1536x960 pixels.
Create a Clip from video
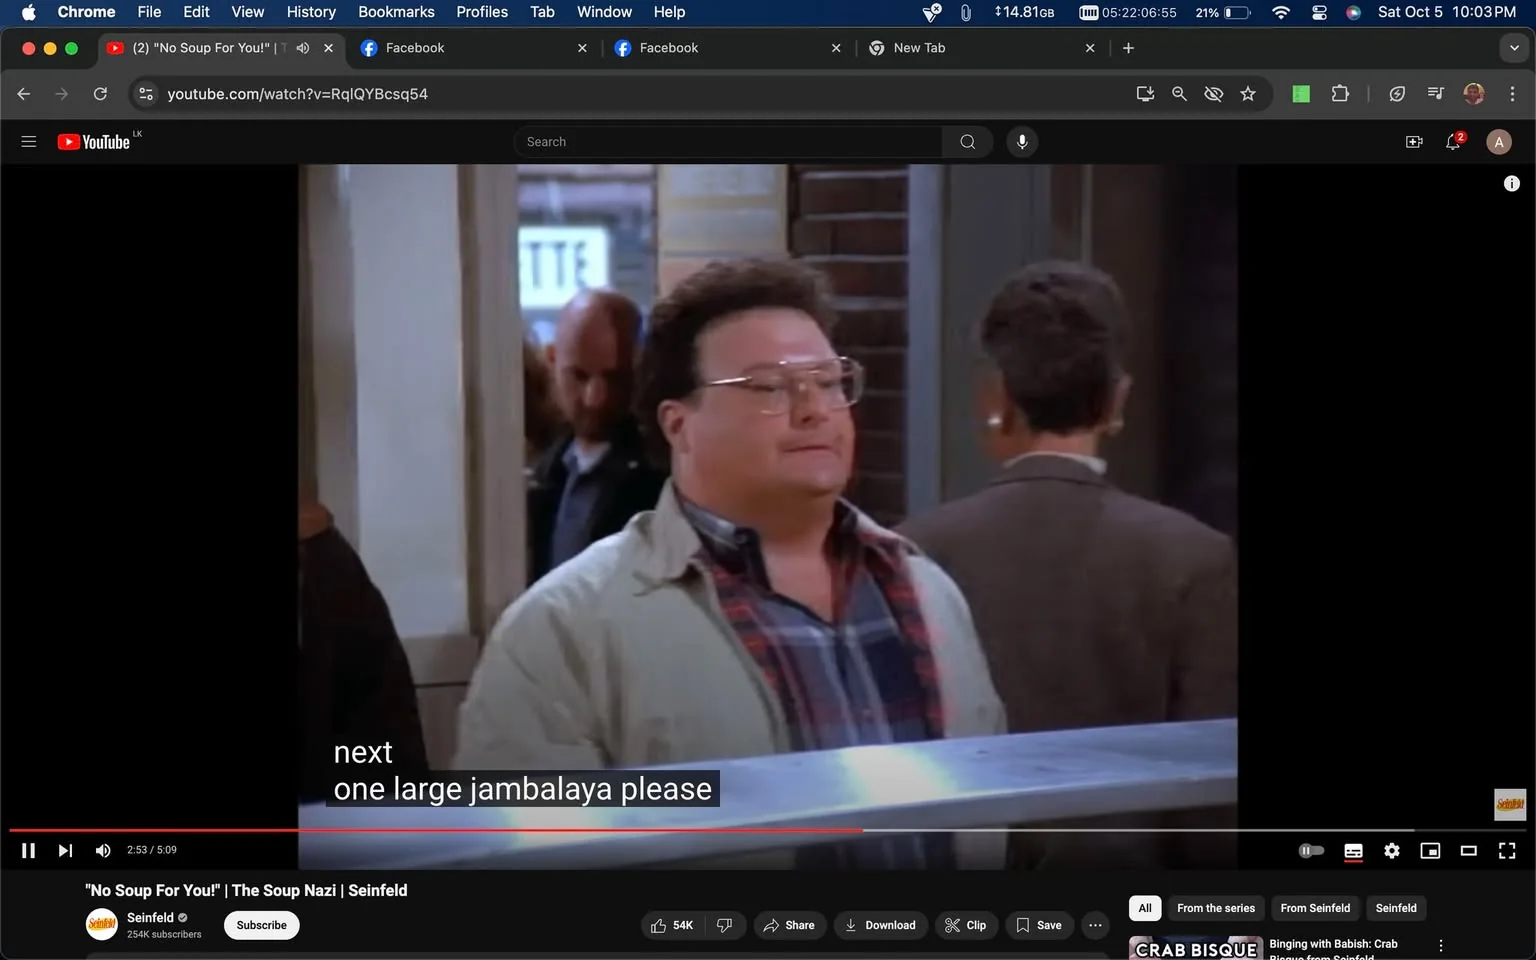966,925
